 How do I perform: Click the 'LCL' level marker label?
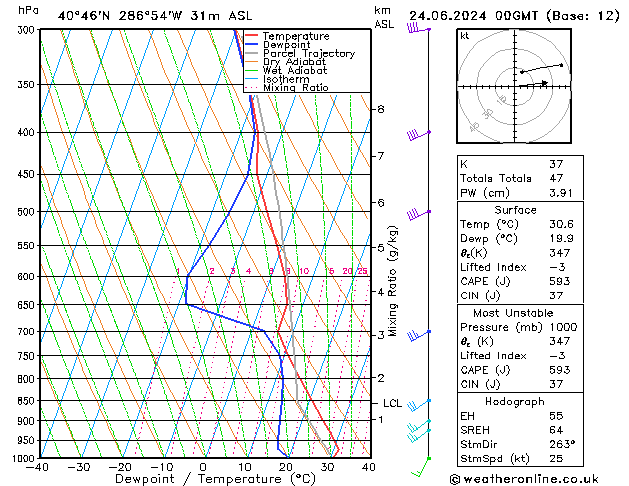(392, 403)
